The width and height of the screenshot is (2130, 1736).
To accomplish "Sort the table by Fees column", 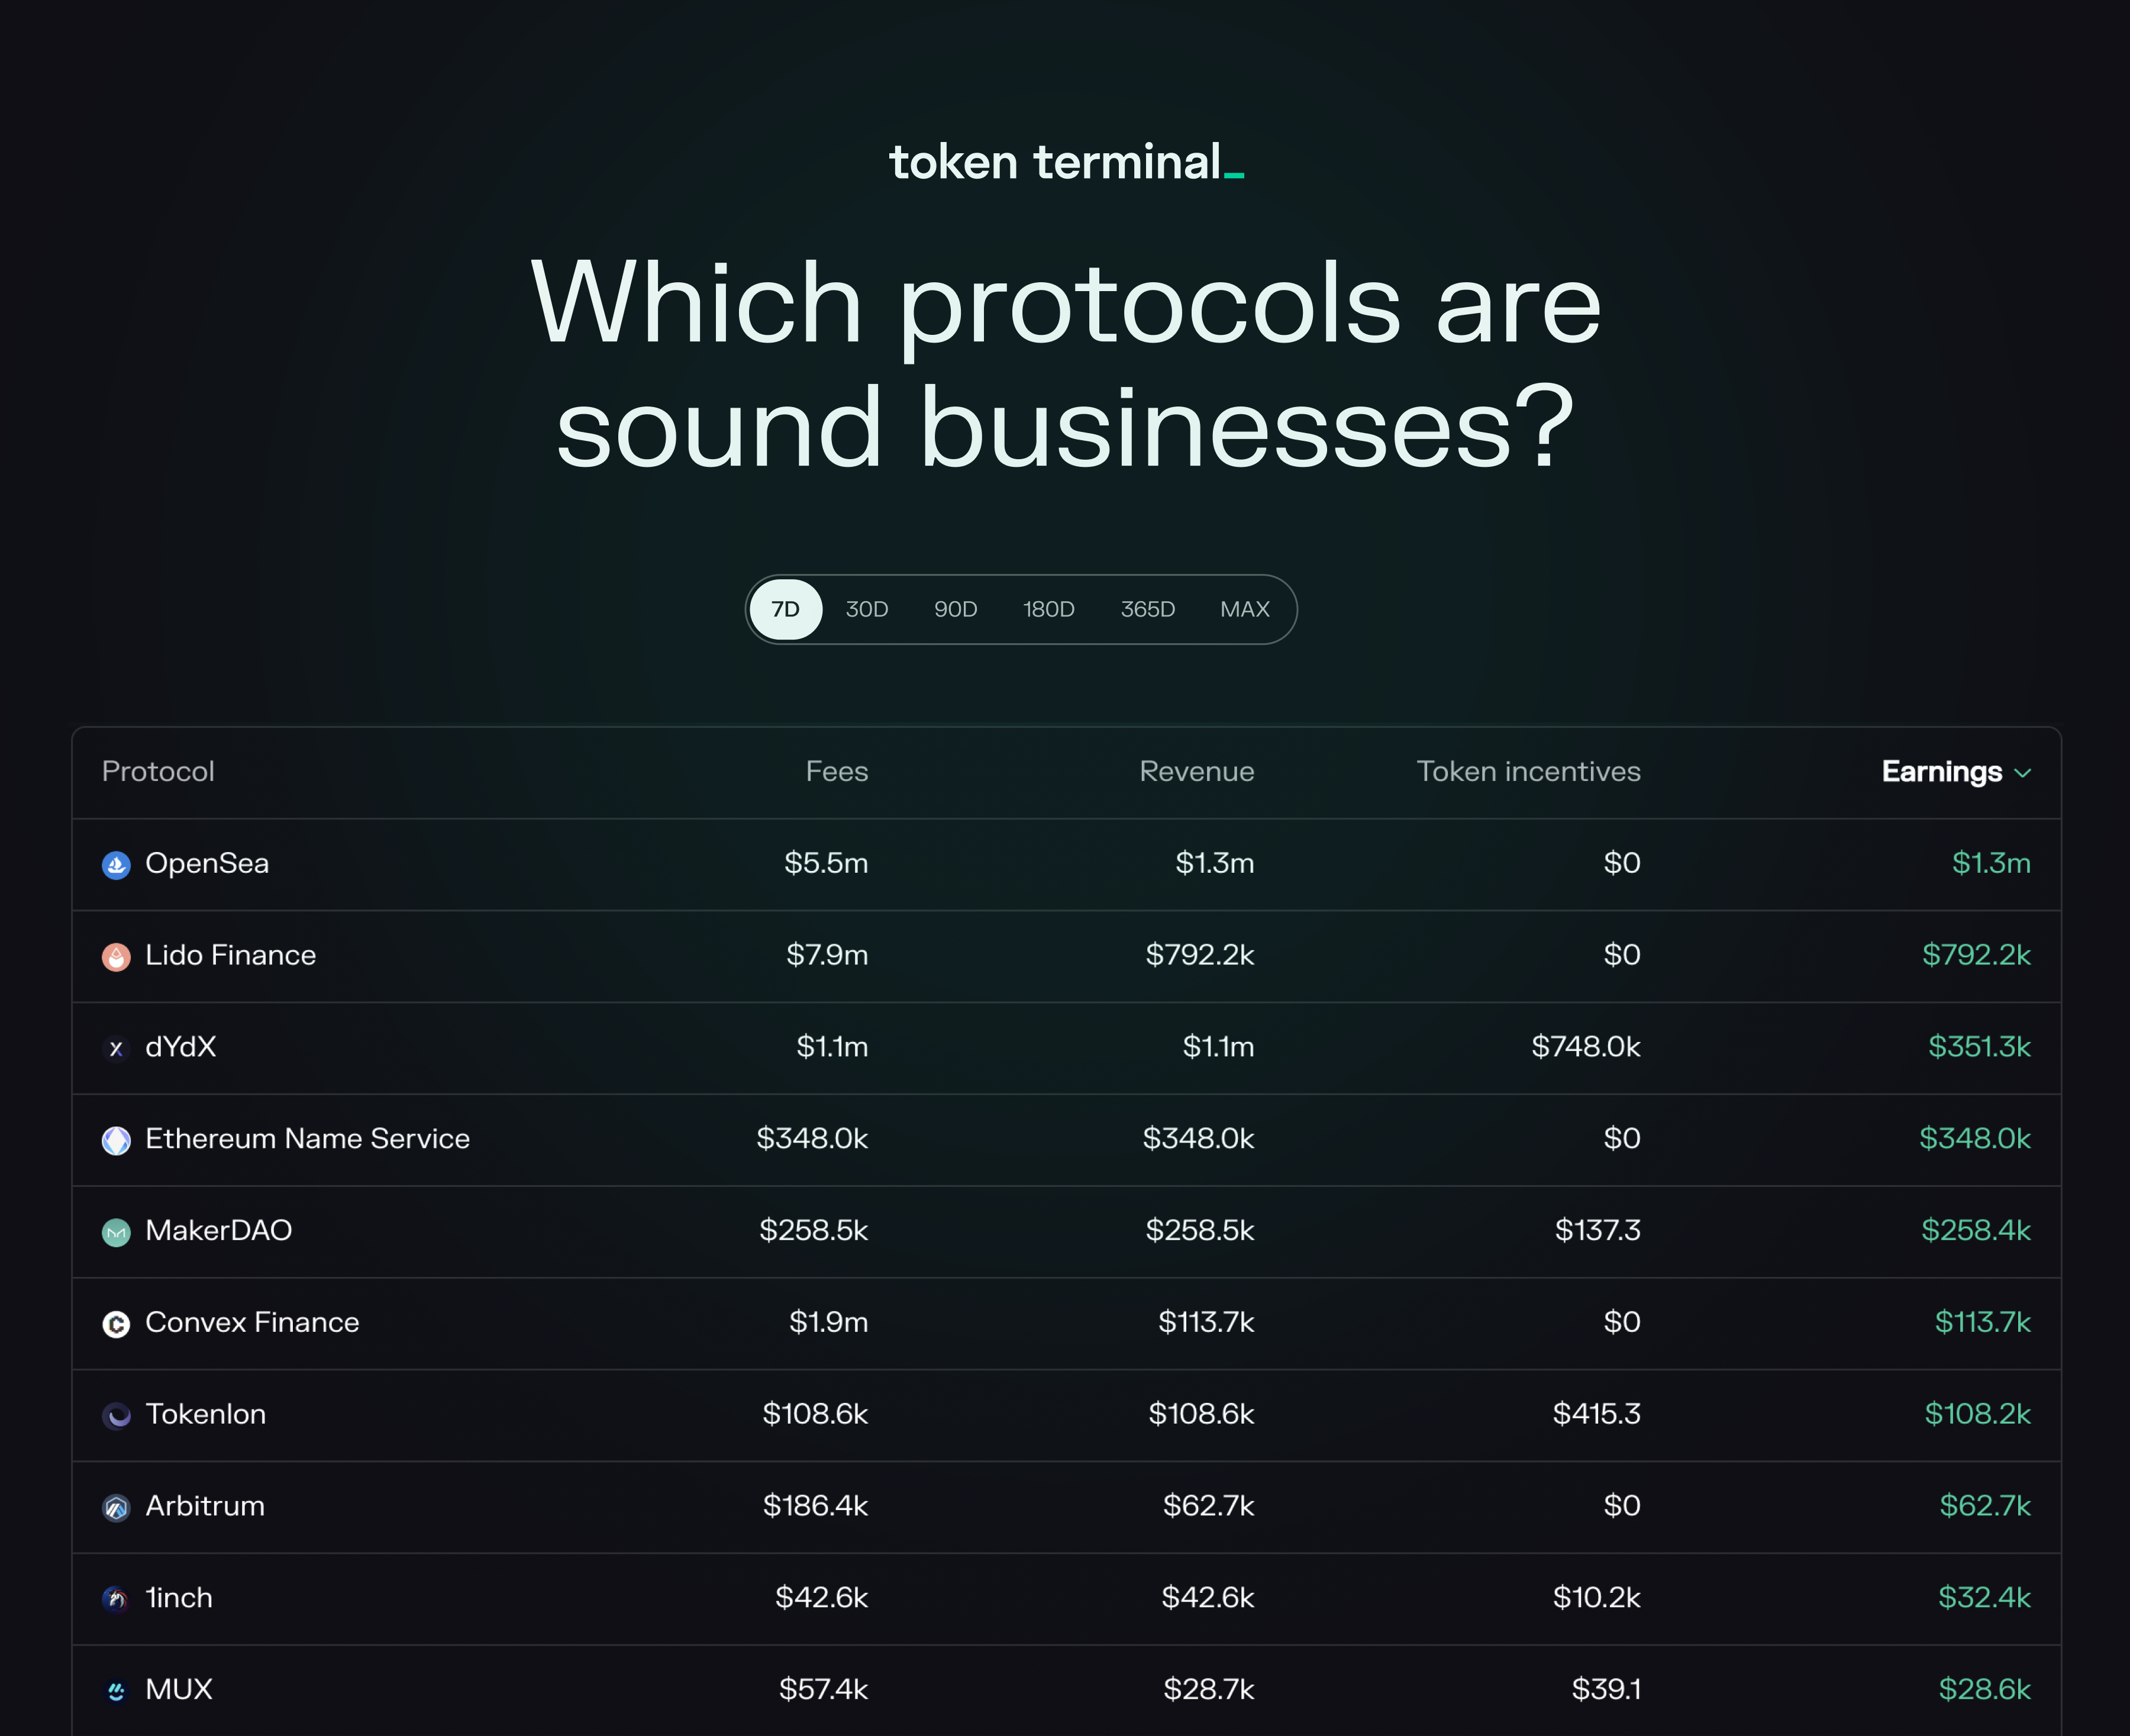I will click(x=836, y=772).
